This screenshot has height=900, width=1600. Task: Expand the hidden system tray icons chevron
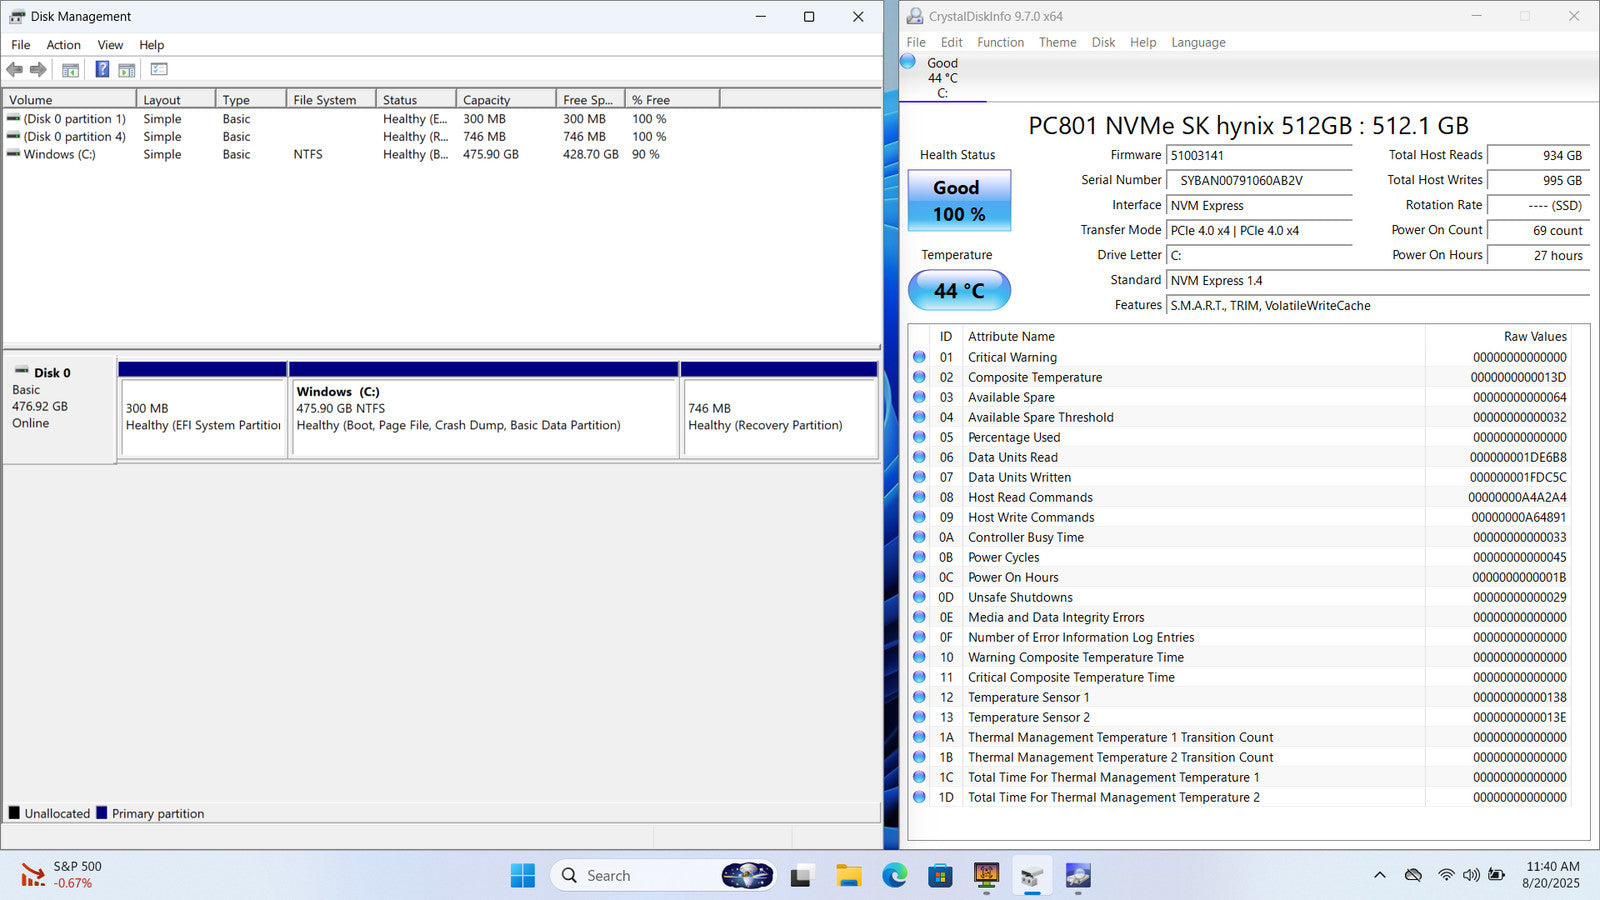[1379, 875]
